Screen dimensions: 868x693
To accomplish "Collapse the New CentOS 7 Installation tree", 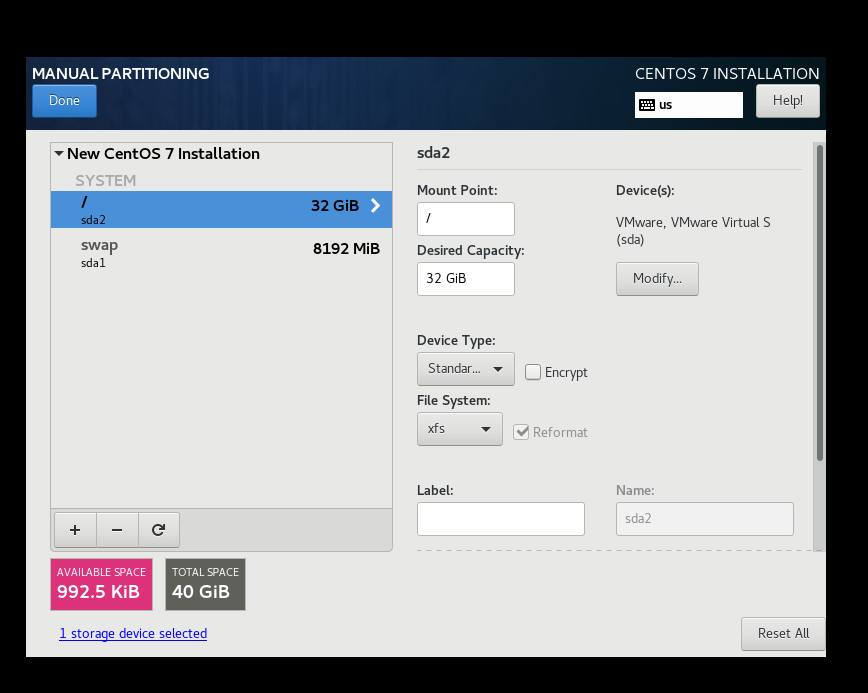I will click(59, 153).
